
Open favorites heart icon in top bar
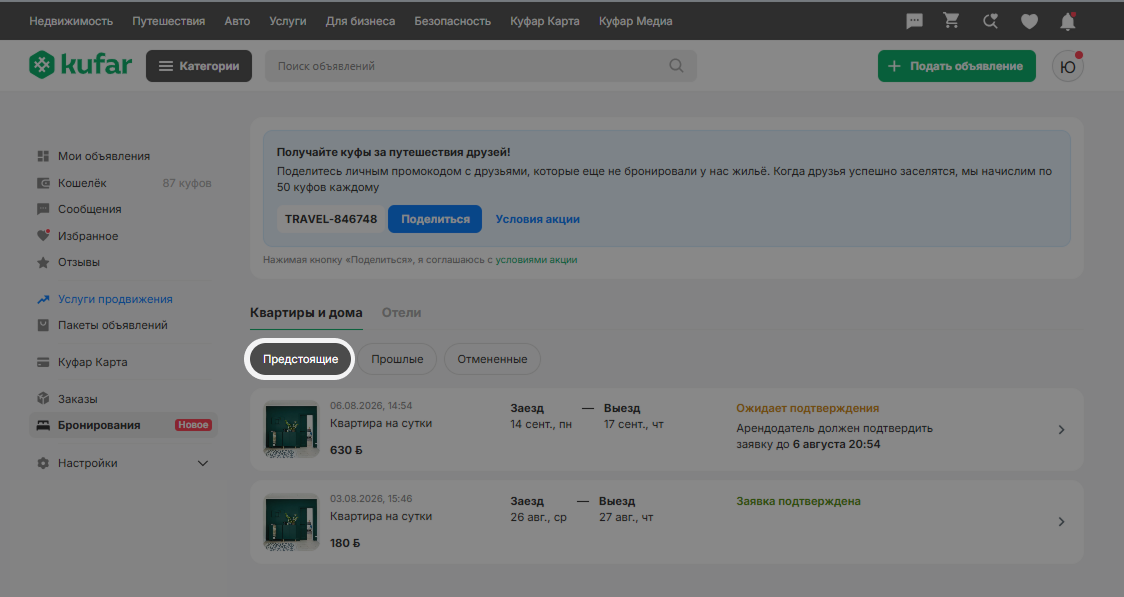pos(1029,22)
